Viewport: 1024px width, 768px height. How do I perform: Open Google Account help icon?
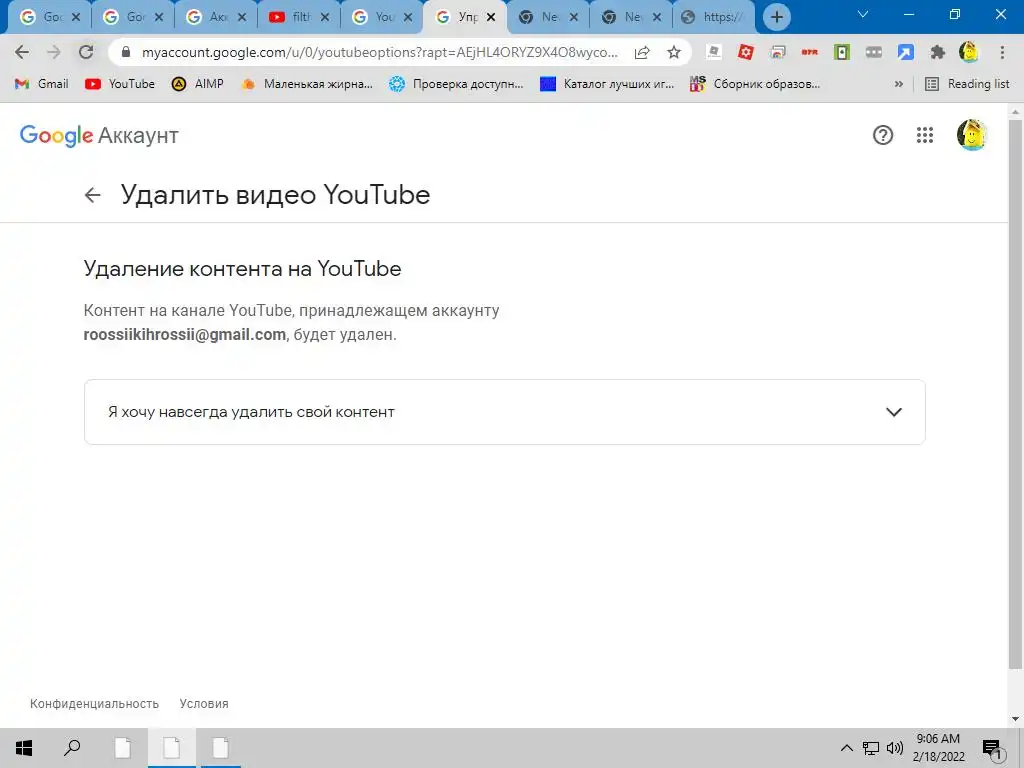click(883, 135)
